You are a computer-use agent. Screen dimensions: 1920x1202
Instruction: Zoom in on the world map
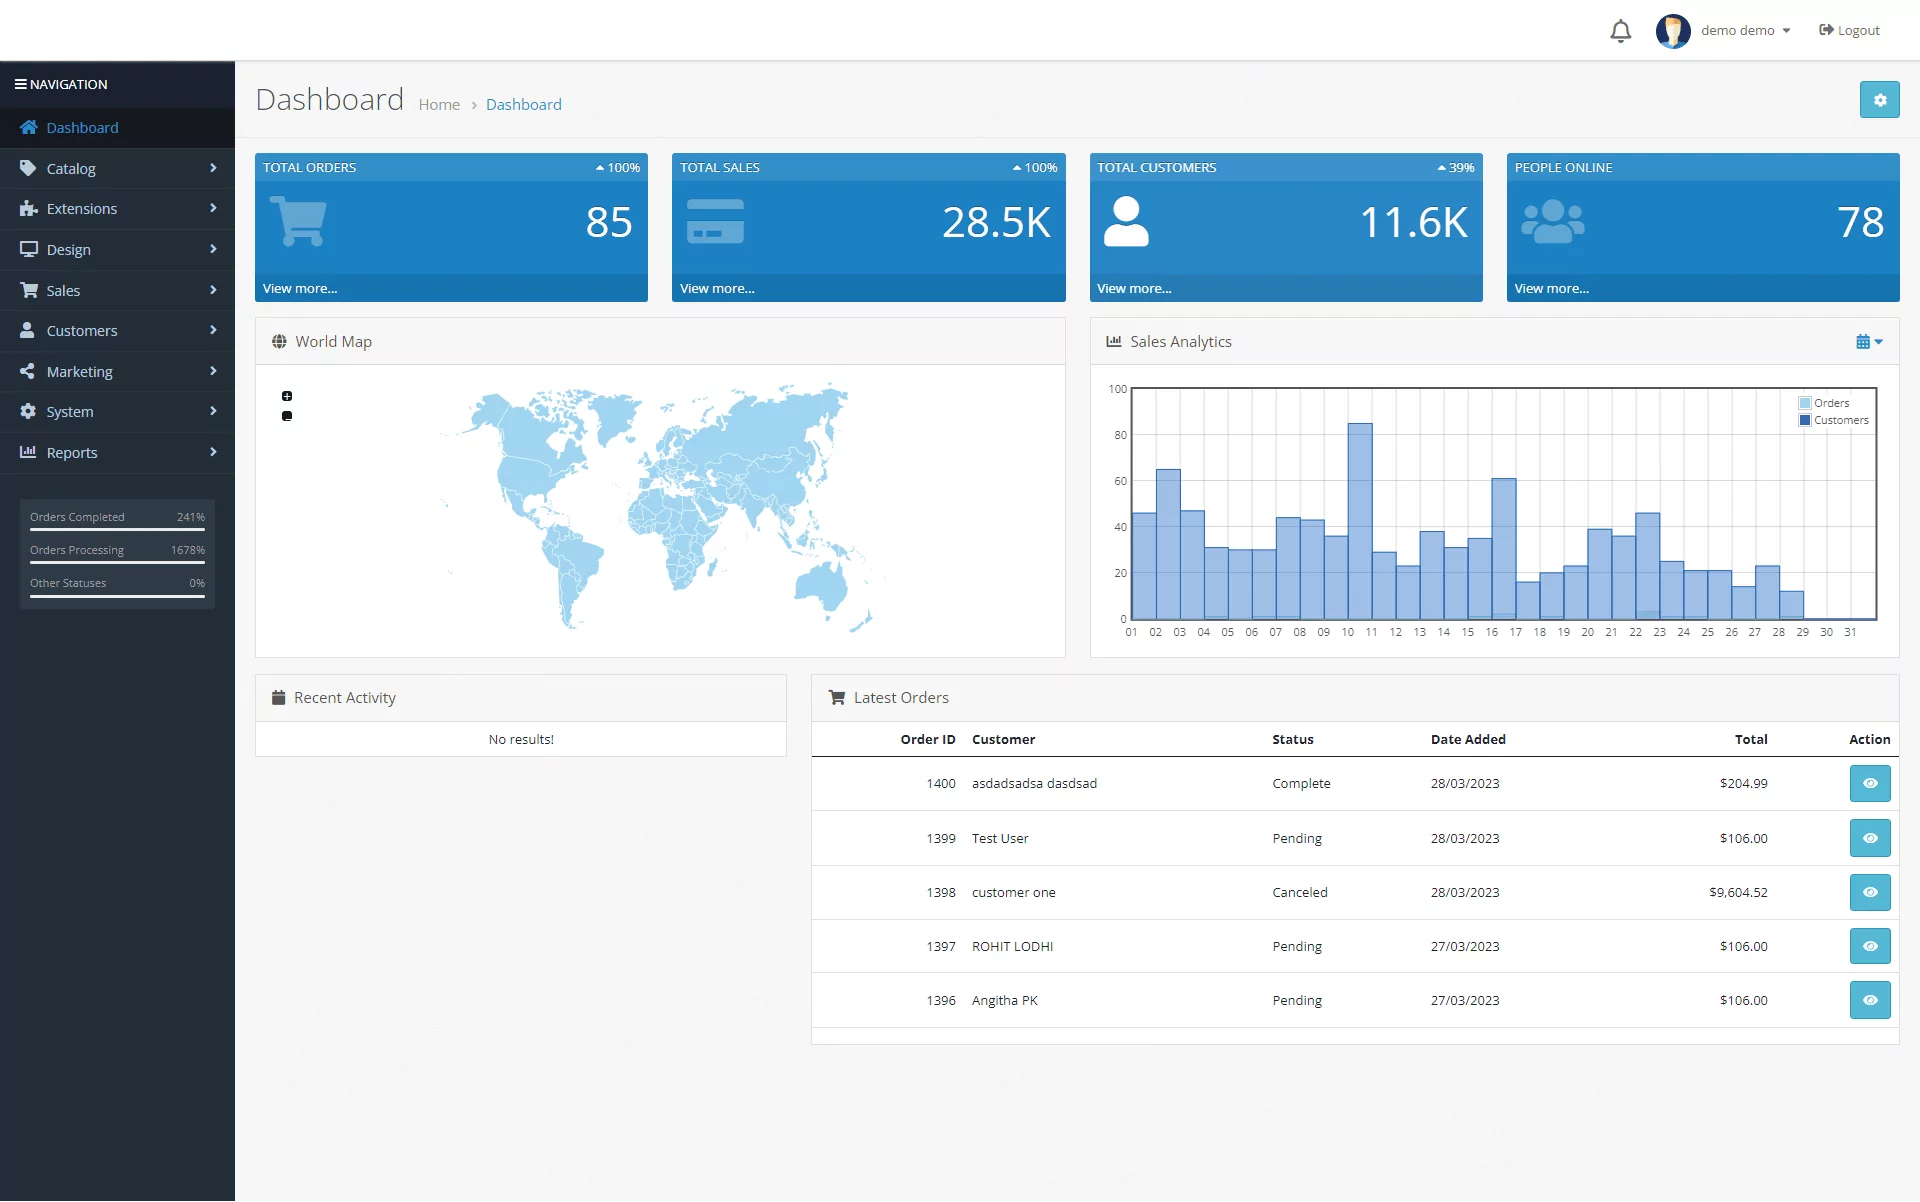(x=287, y=396)
